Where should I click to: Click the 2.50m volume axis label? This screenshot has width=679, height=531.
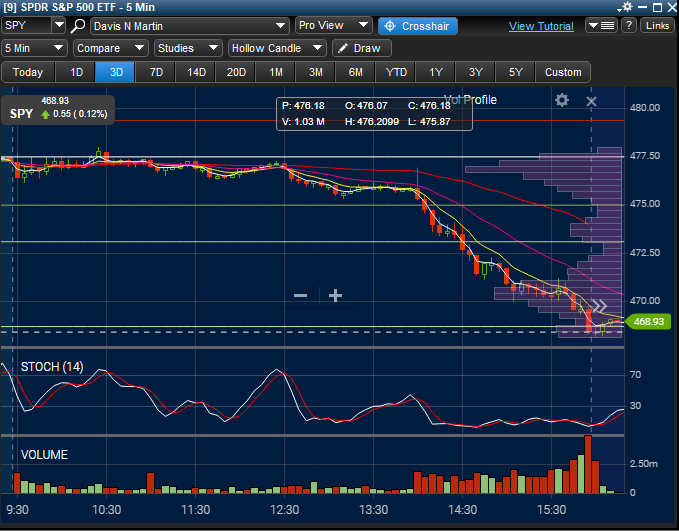click(x=643, y=464)
